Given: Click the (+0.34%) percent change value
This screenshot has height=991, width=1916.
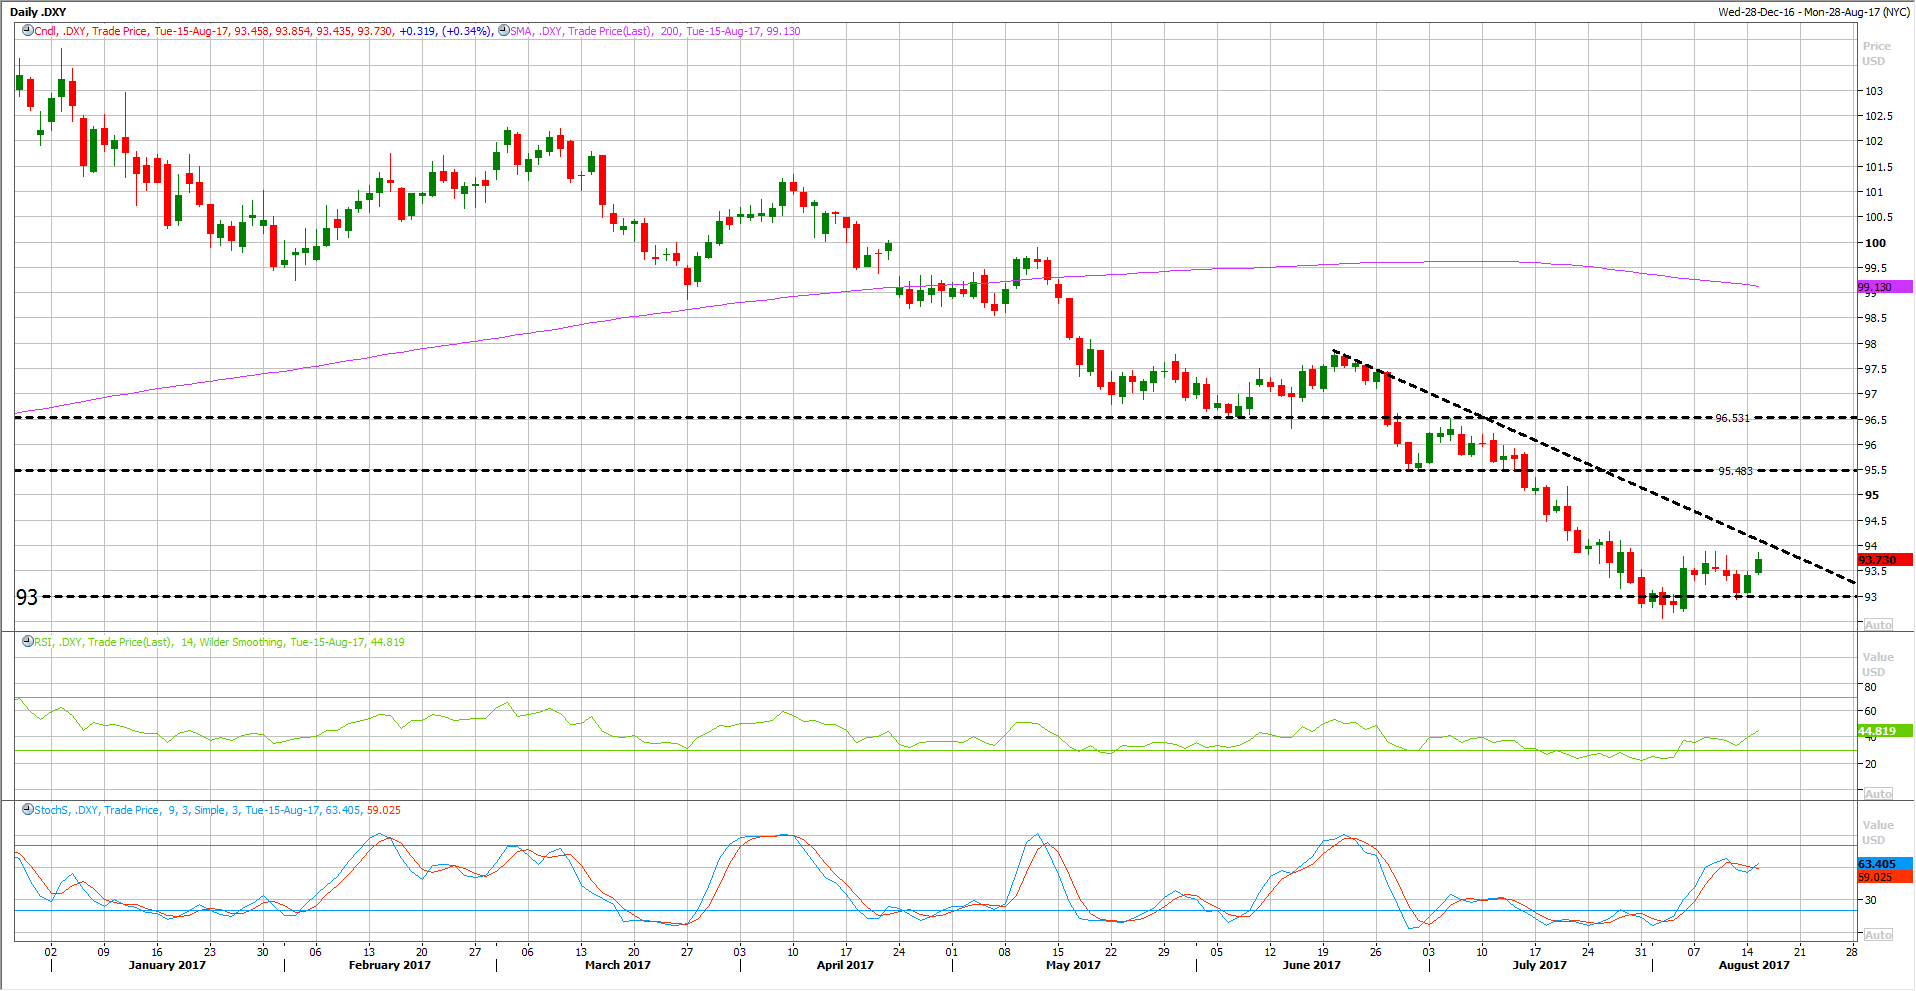Looking at the screenshot, I should tap(467, 31).
